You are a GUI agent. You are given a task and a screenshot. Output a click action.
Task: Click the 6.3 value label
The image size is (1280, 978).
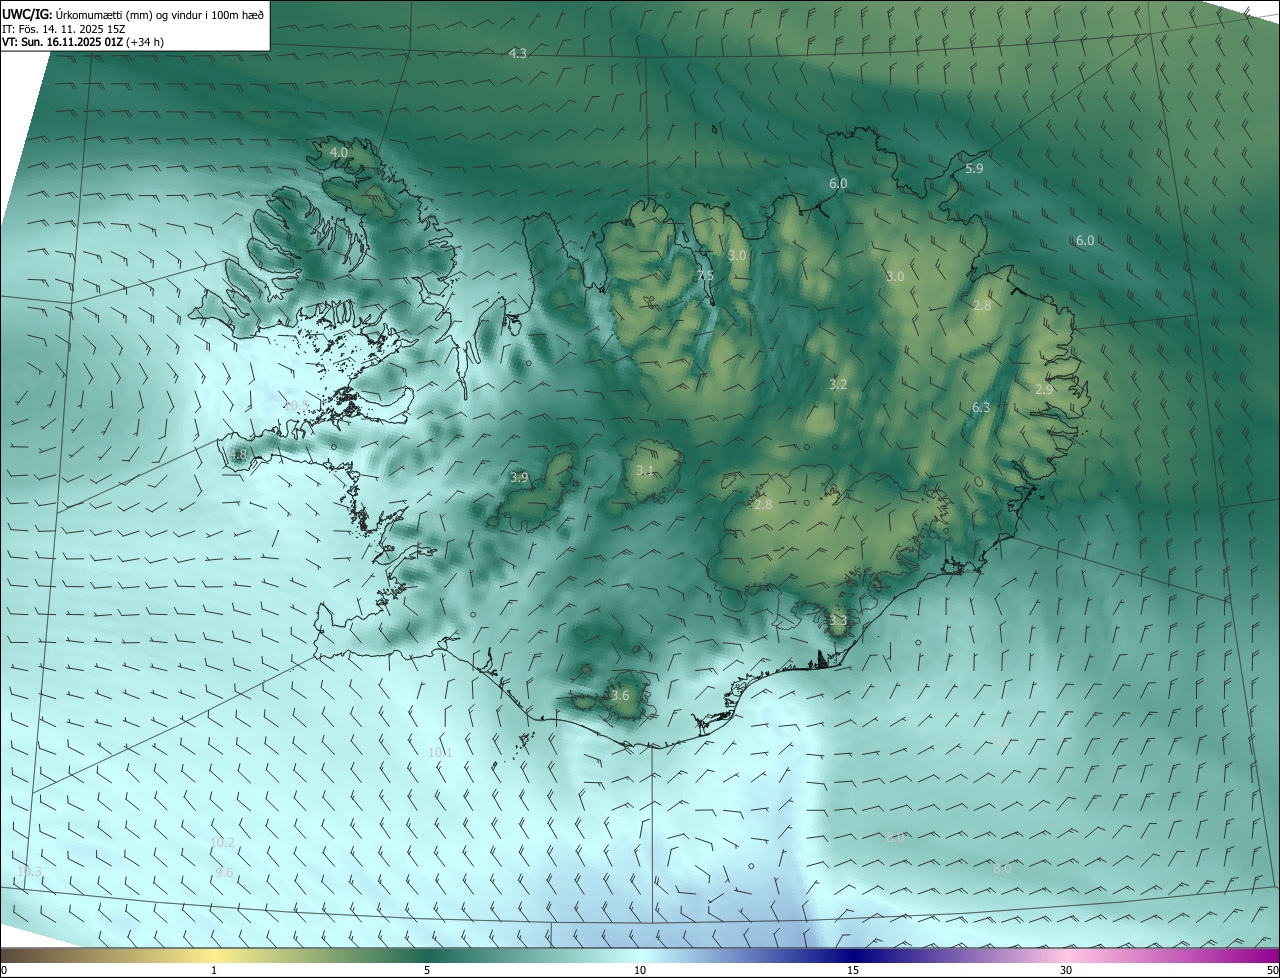point(981,407)
